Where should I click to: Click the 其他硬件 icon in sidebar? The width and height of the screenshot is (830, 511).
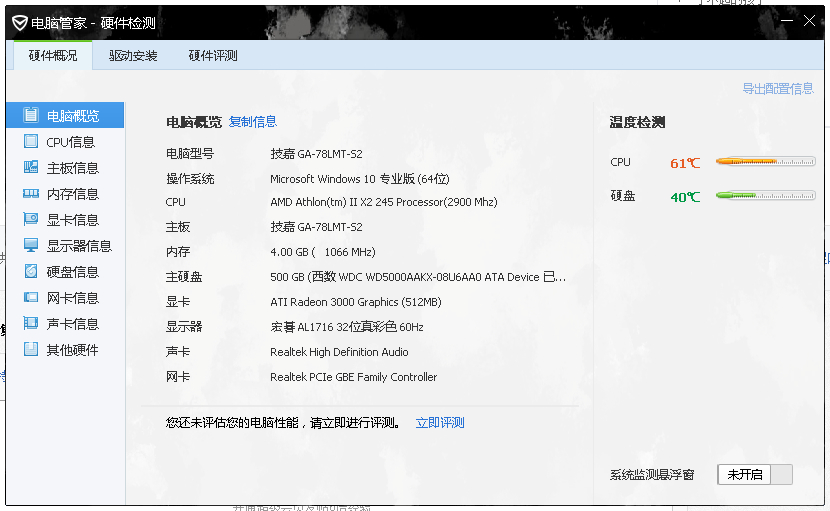pos(31,349)
